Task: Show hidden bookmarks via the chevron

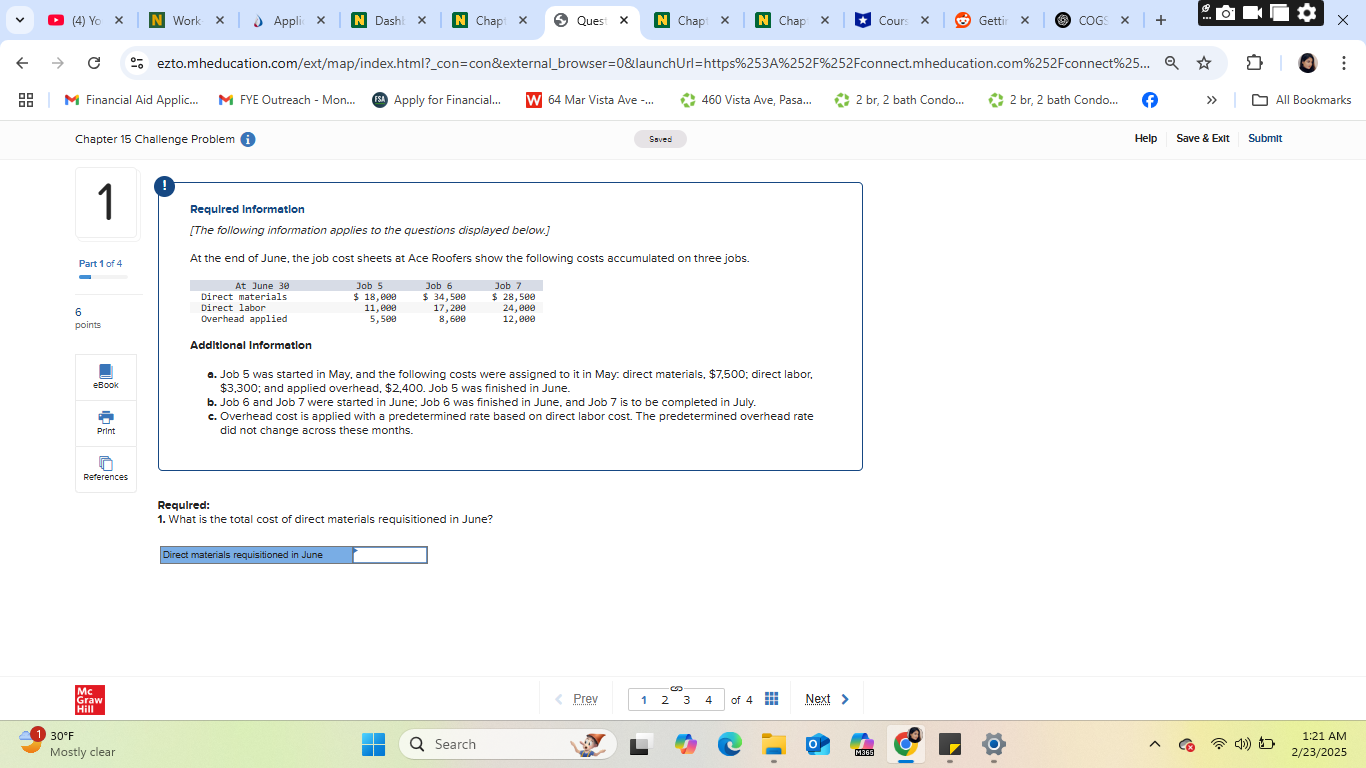Action: pos(1211,99)
